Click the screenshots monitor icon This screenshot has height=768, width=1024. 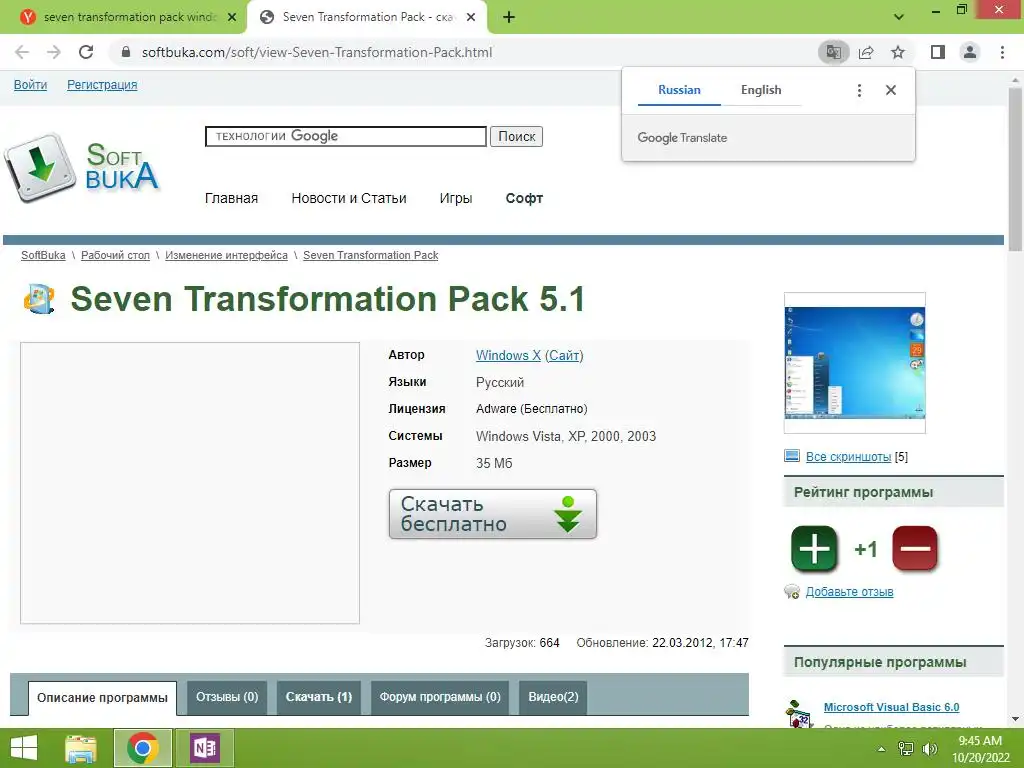pyautogui.click(x=792, y=456)
